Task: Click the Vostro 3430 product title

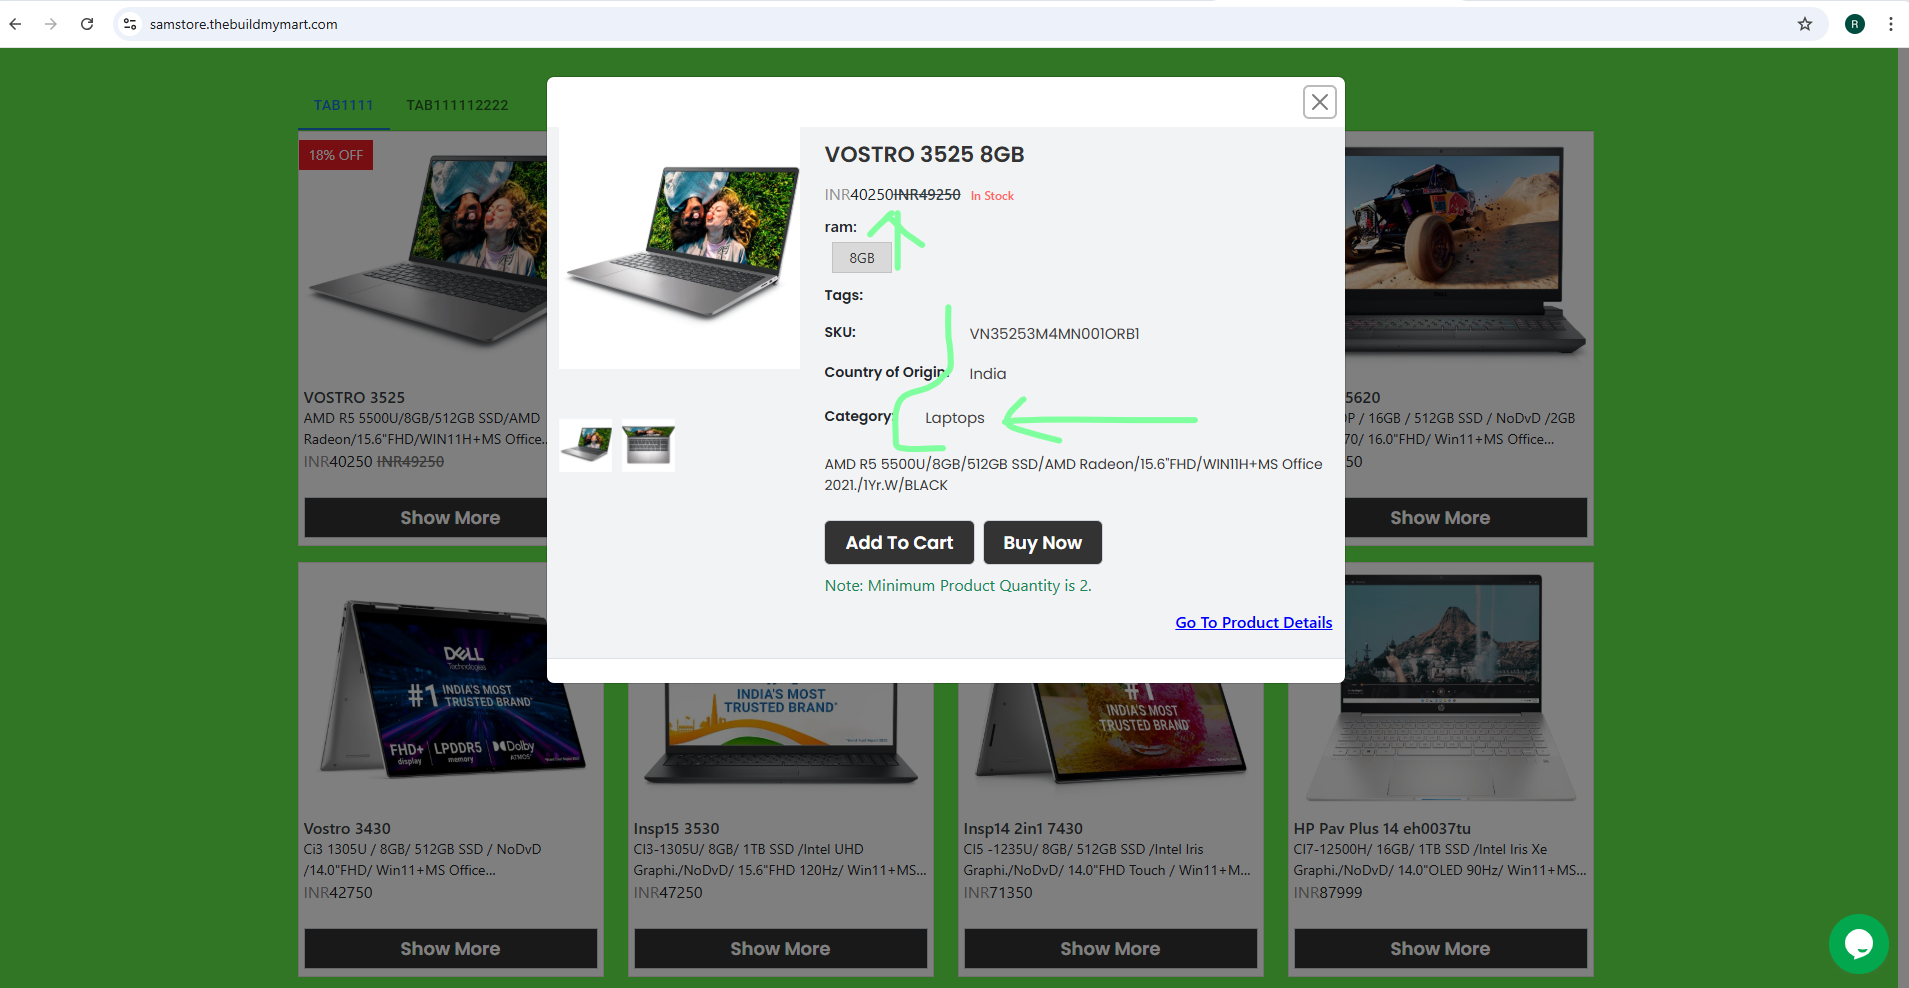Action: coord(347,829)
